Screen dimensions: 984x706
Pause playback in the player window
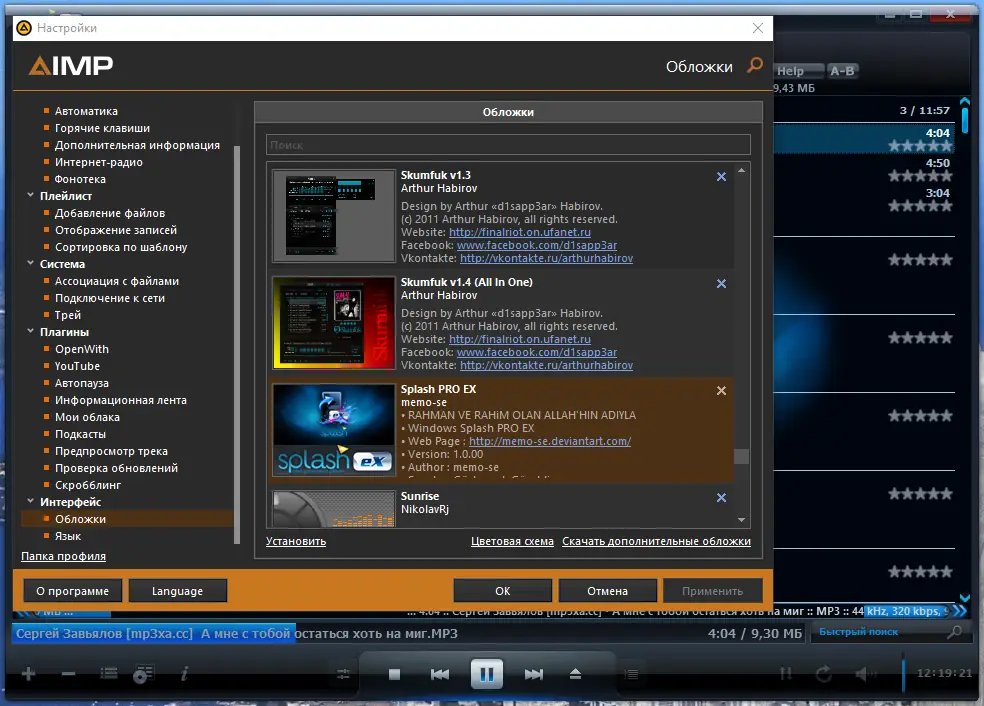(x=486, y=674)
